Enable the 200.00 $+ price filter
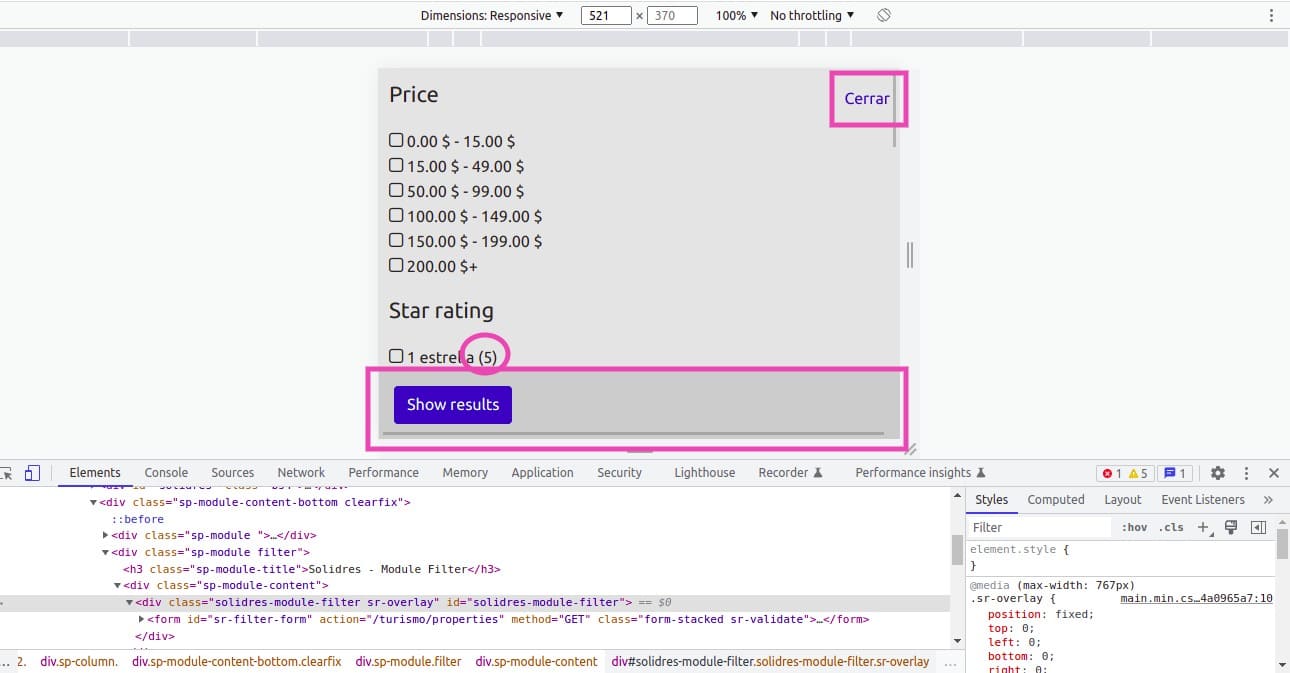1290x673 pixels. [x=396, y=265]
